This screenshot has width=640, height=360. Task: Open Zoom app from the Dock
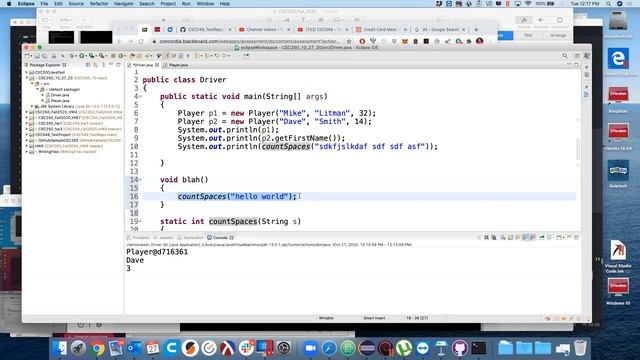click(311, 348)
